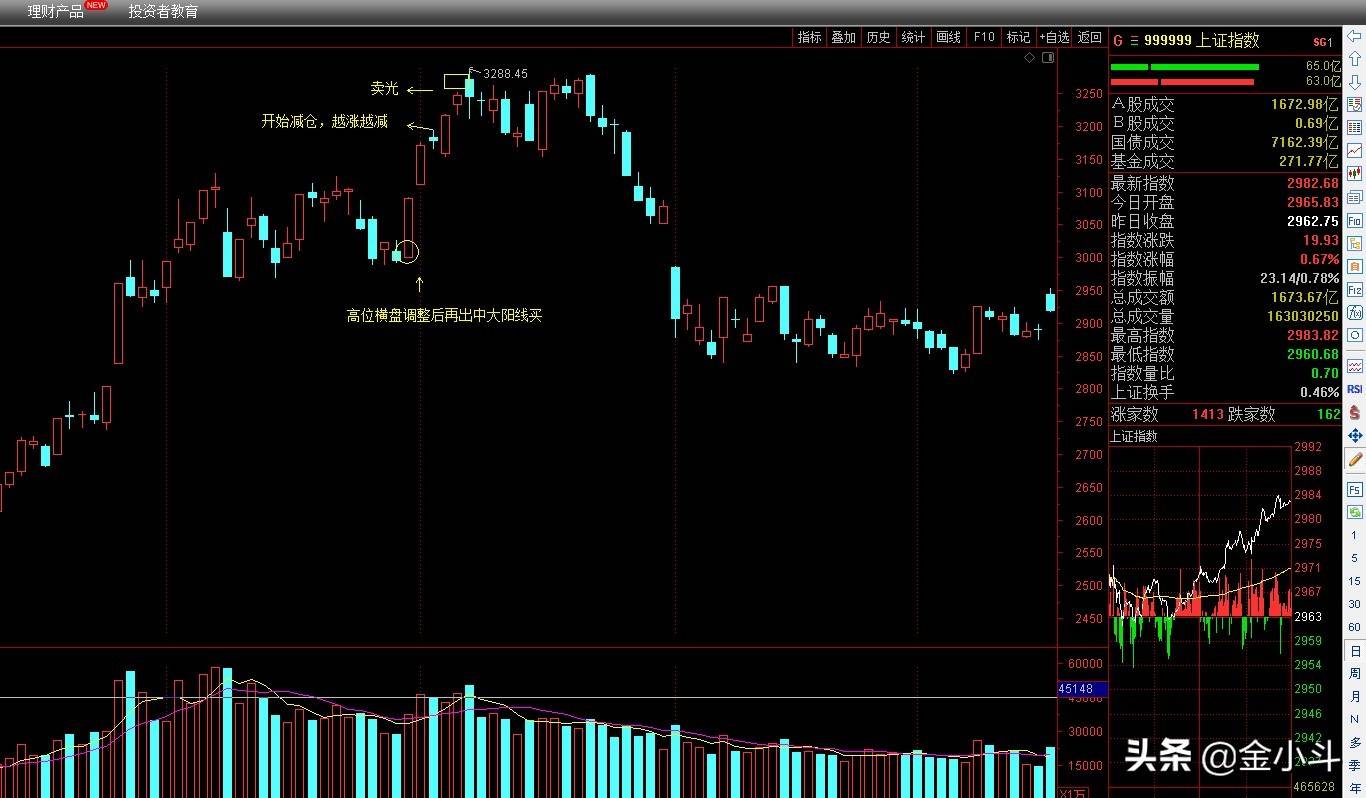
Task: Click the 画线 draw line button
Action: [948, 37]
